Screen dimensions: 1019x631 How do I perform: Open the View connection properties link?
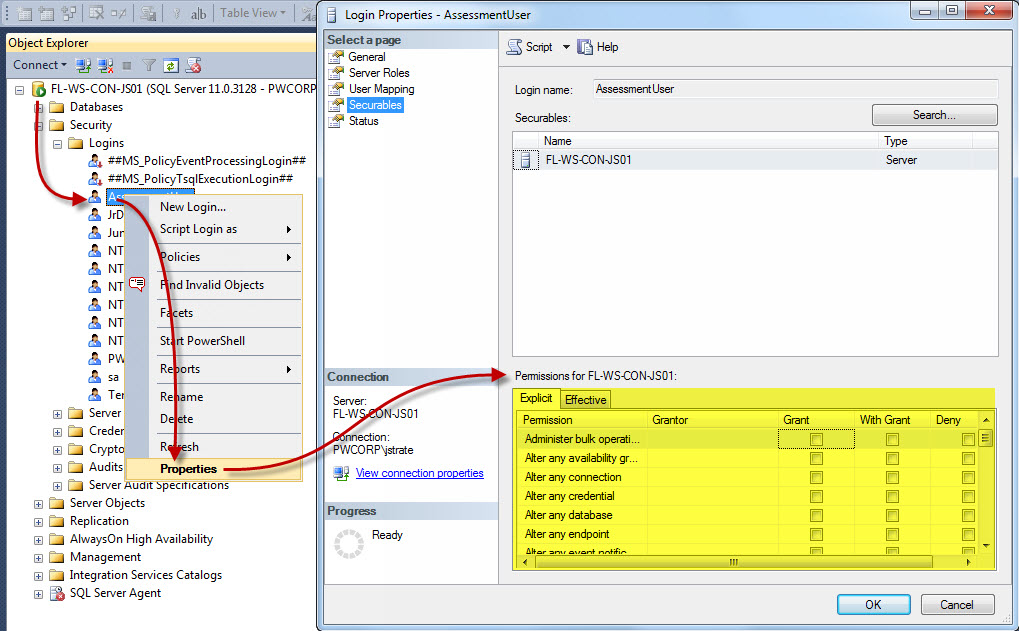(x=419, y=473)
